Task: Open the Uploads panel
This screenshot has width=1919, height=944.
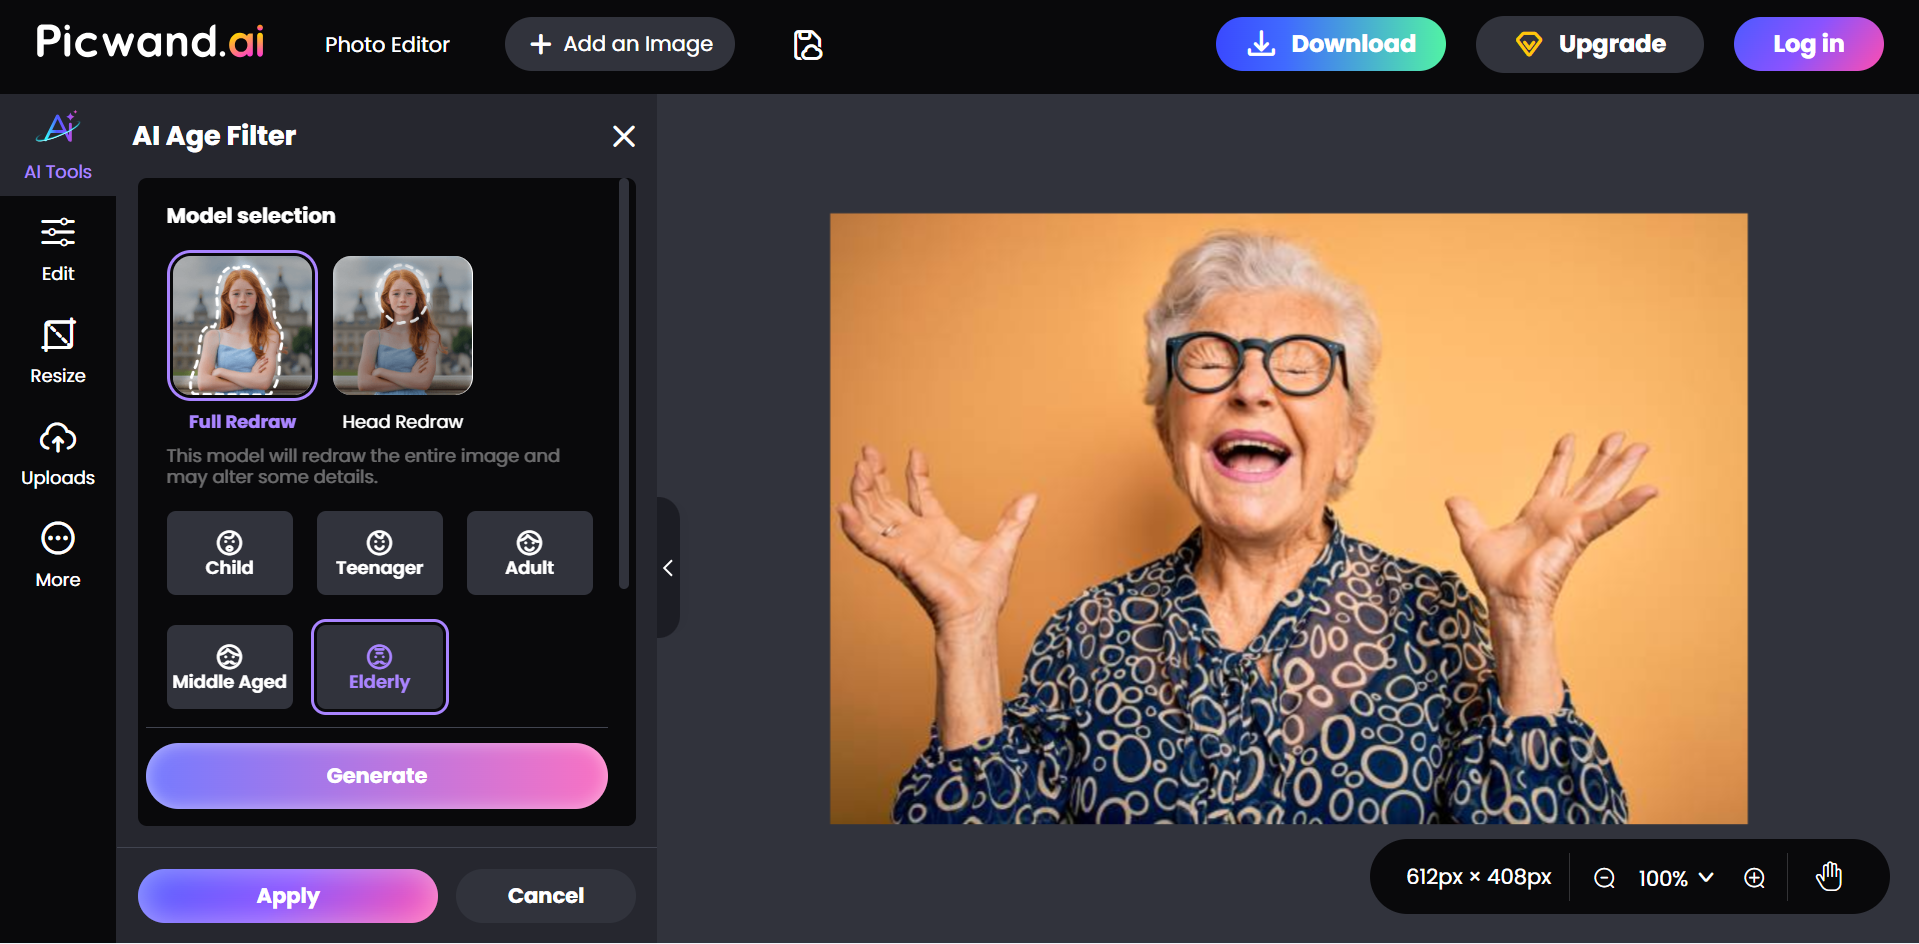Action: (x=57, y=453)
